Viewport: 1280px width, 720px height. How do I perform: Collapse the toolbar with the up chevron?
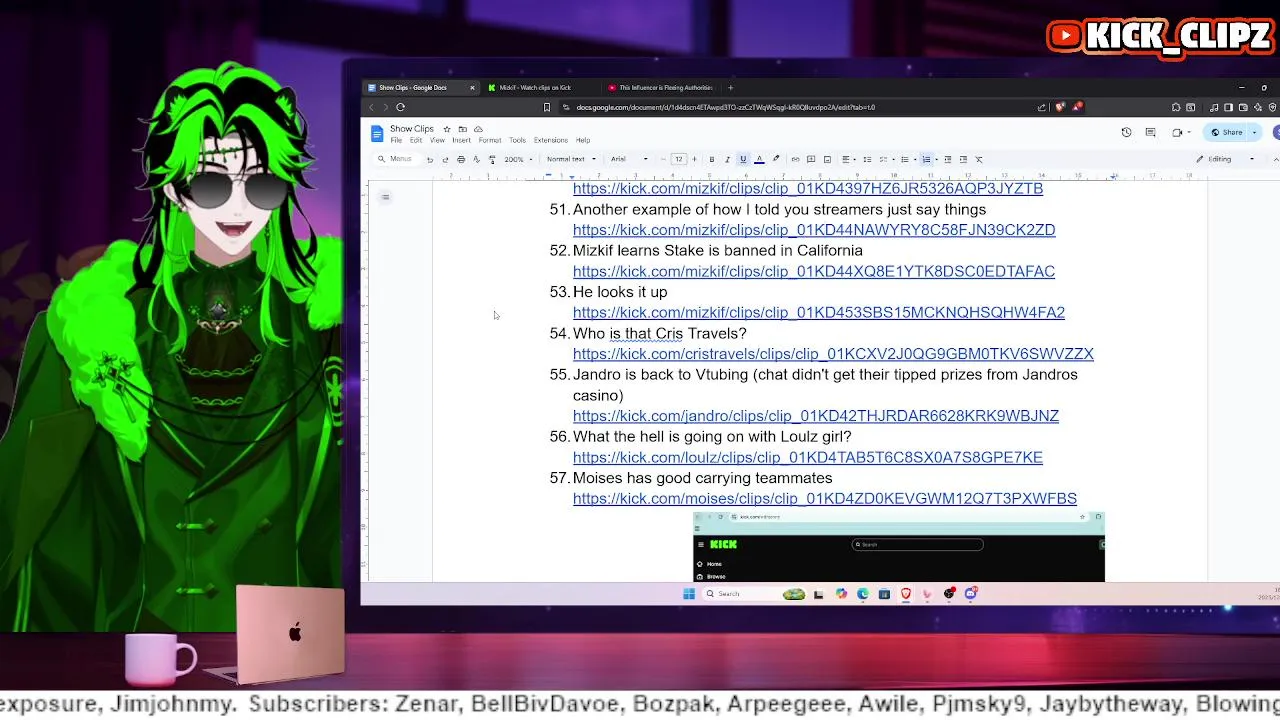1275,159
